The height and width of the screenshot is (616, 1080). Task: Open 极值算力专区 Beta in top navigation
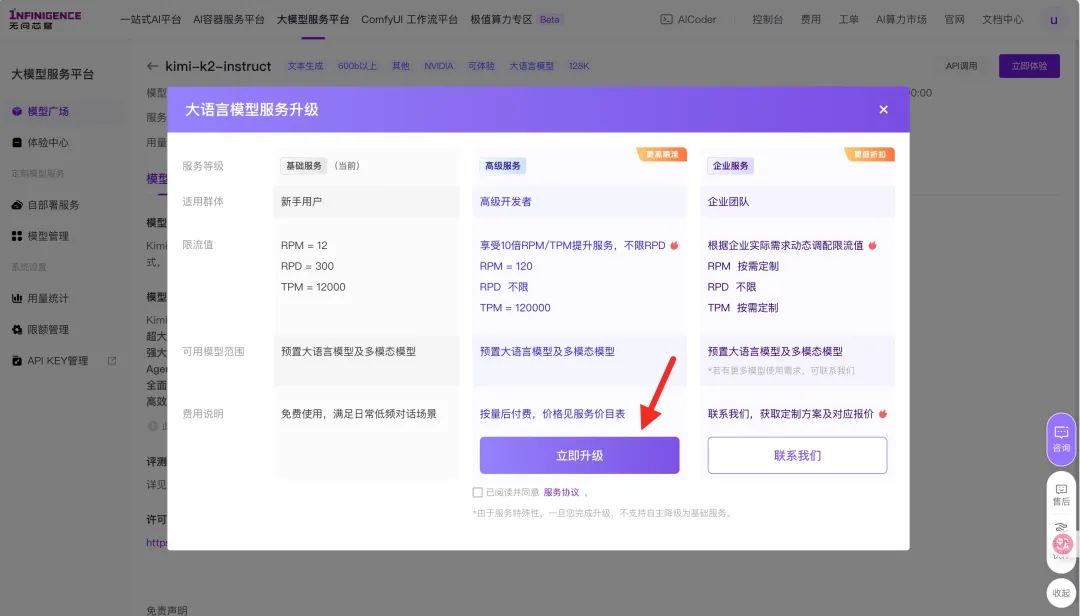(516, 19)
